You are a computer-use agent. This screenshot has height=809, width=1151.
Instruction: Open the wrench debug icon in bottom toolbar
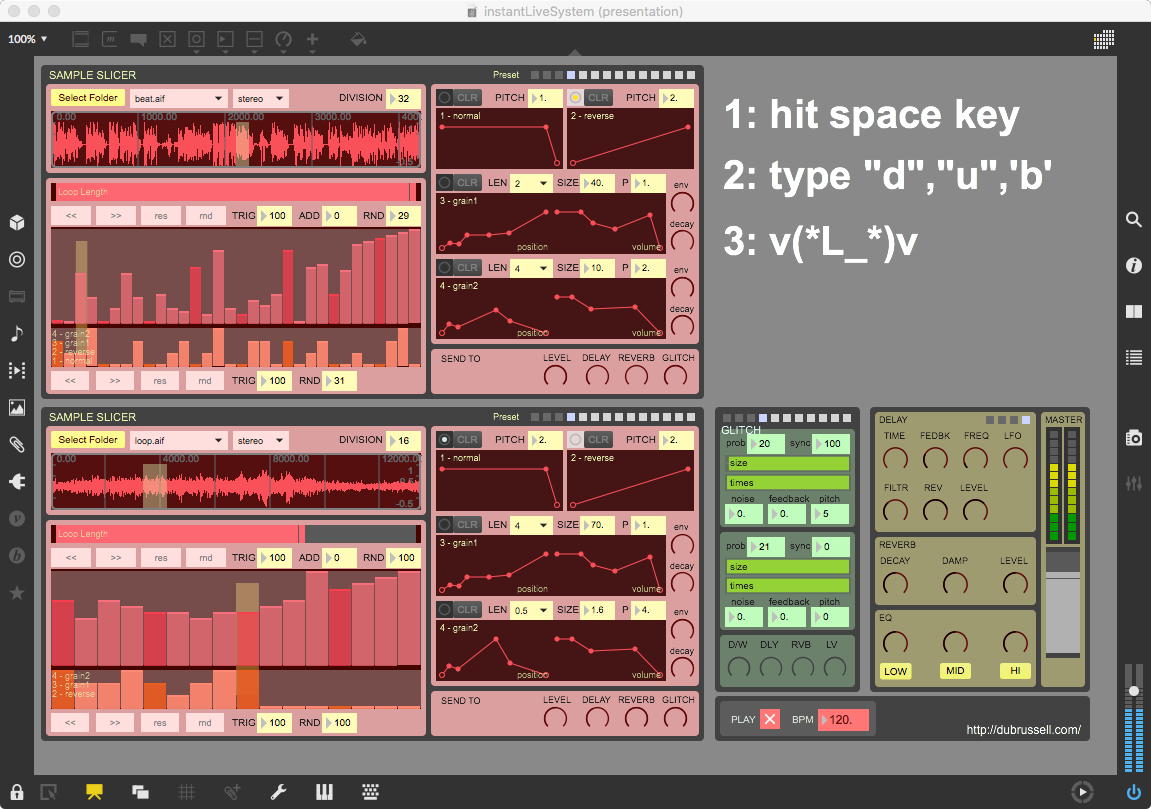click(x=279, y=792)
